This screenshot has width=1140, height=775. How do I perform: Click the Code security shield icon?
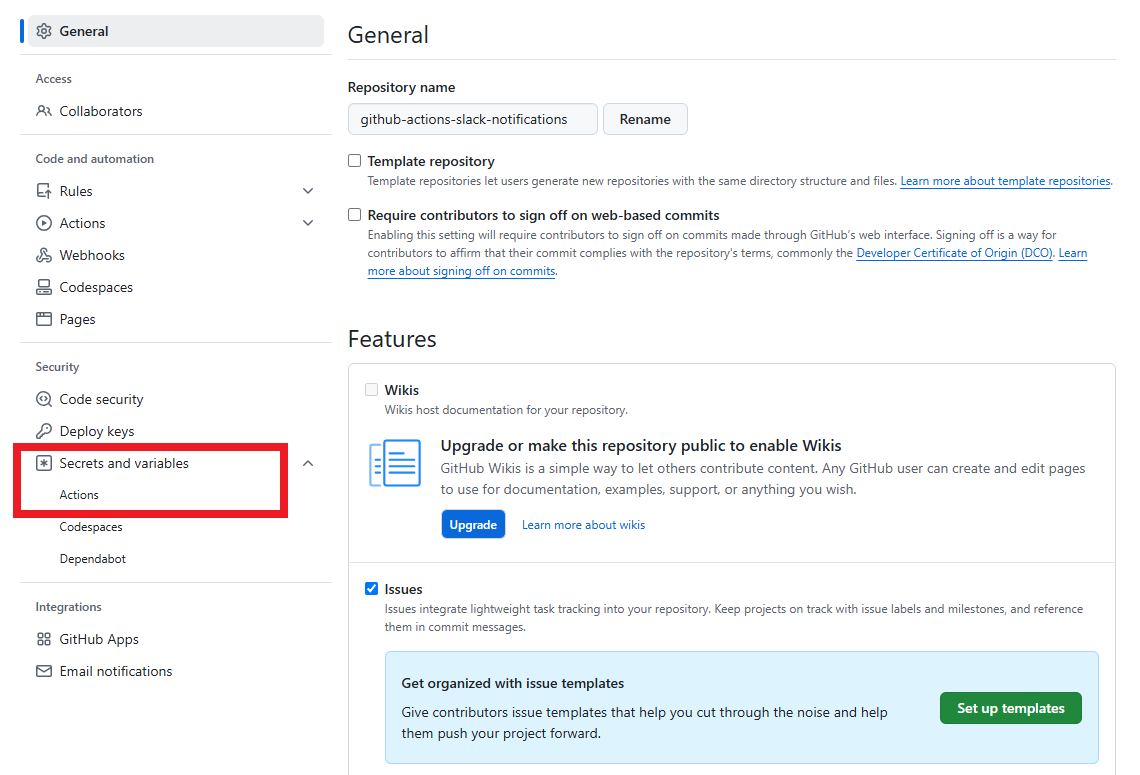click(44, 399)
